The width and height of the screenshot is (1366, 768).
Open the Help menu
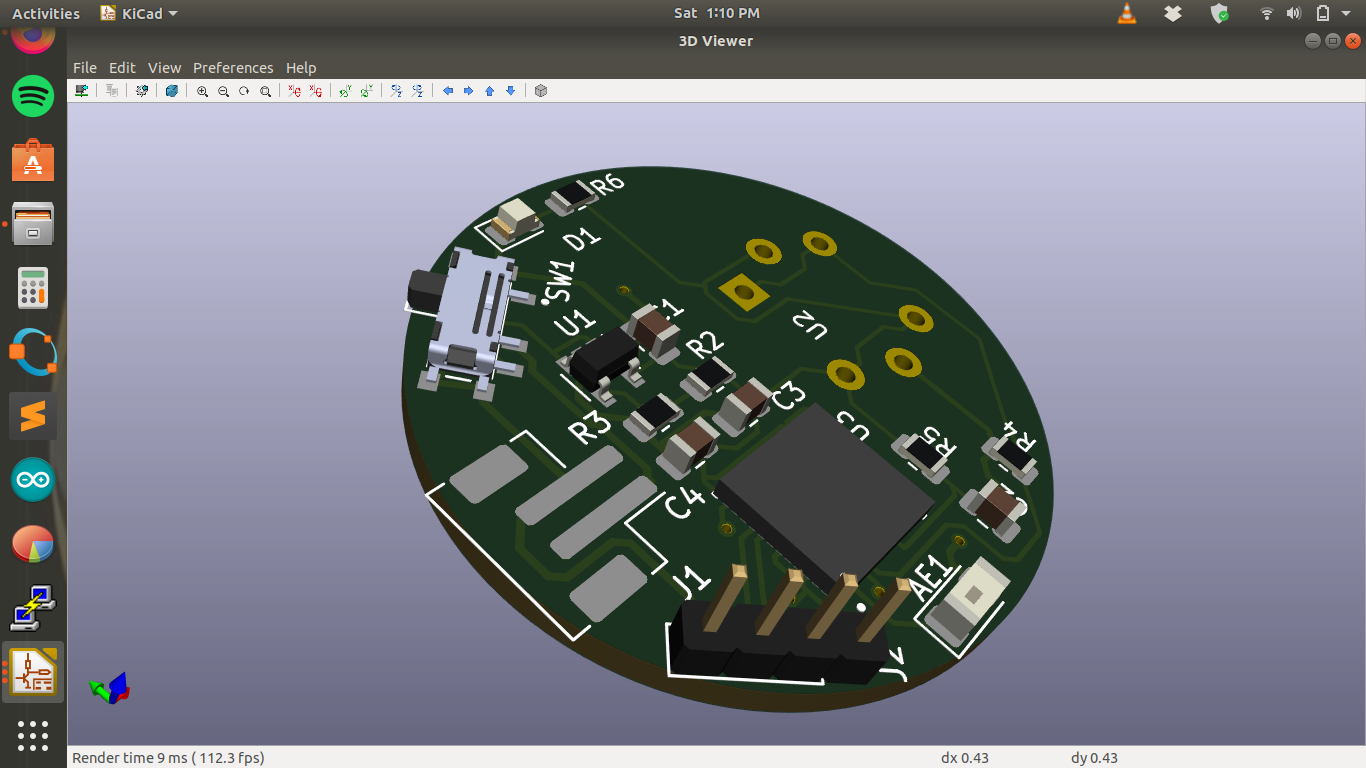[301, 68]
